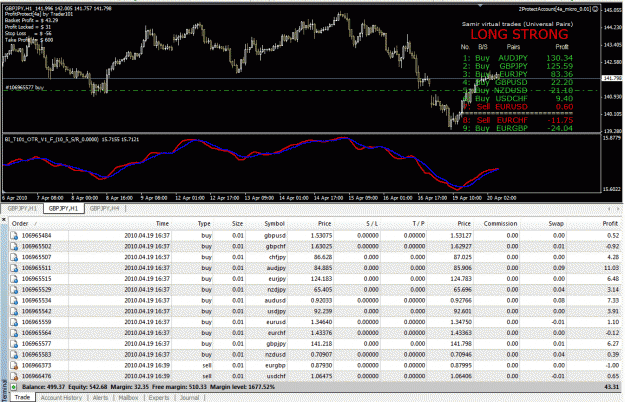This screenshot has height=402, width=625.
Task: Select the icon of order 106965577 gbpjpy
Action: point(14,343)
